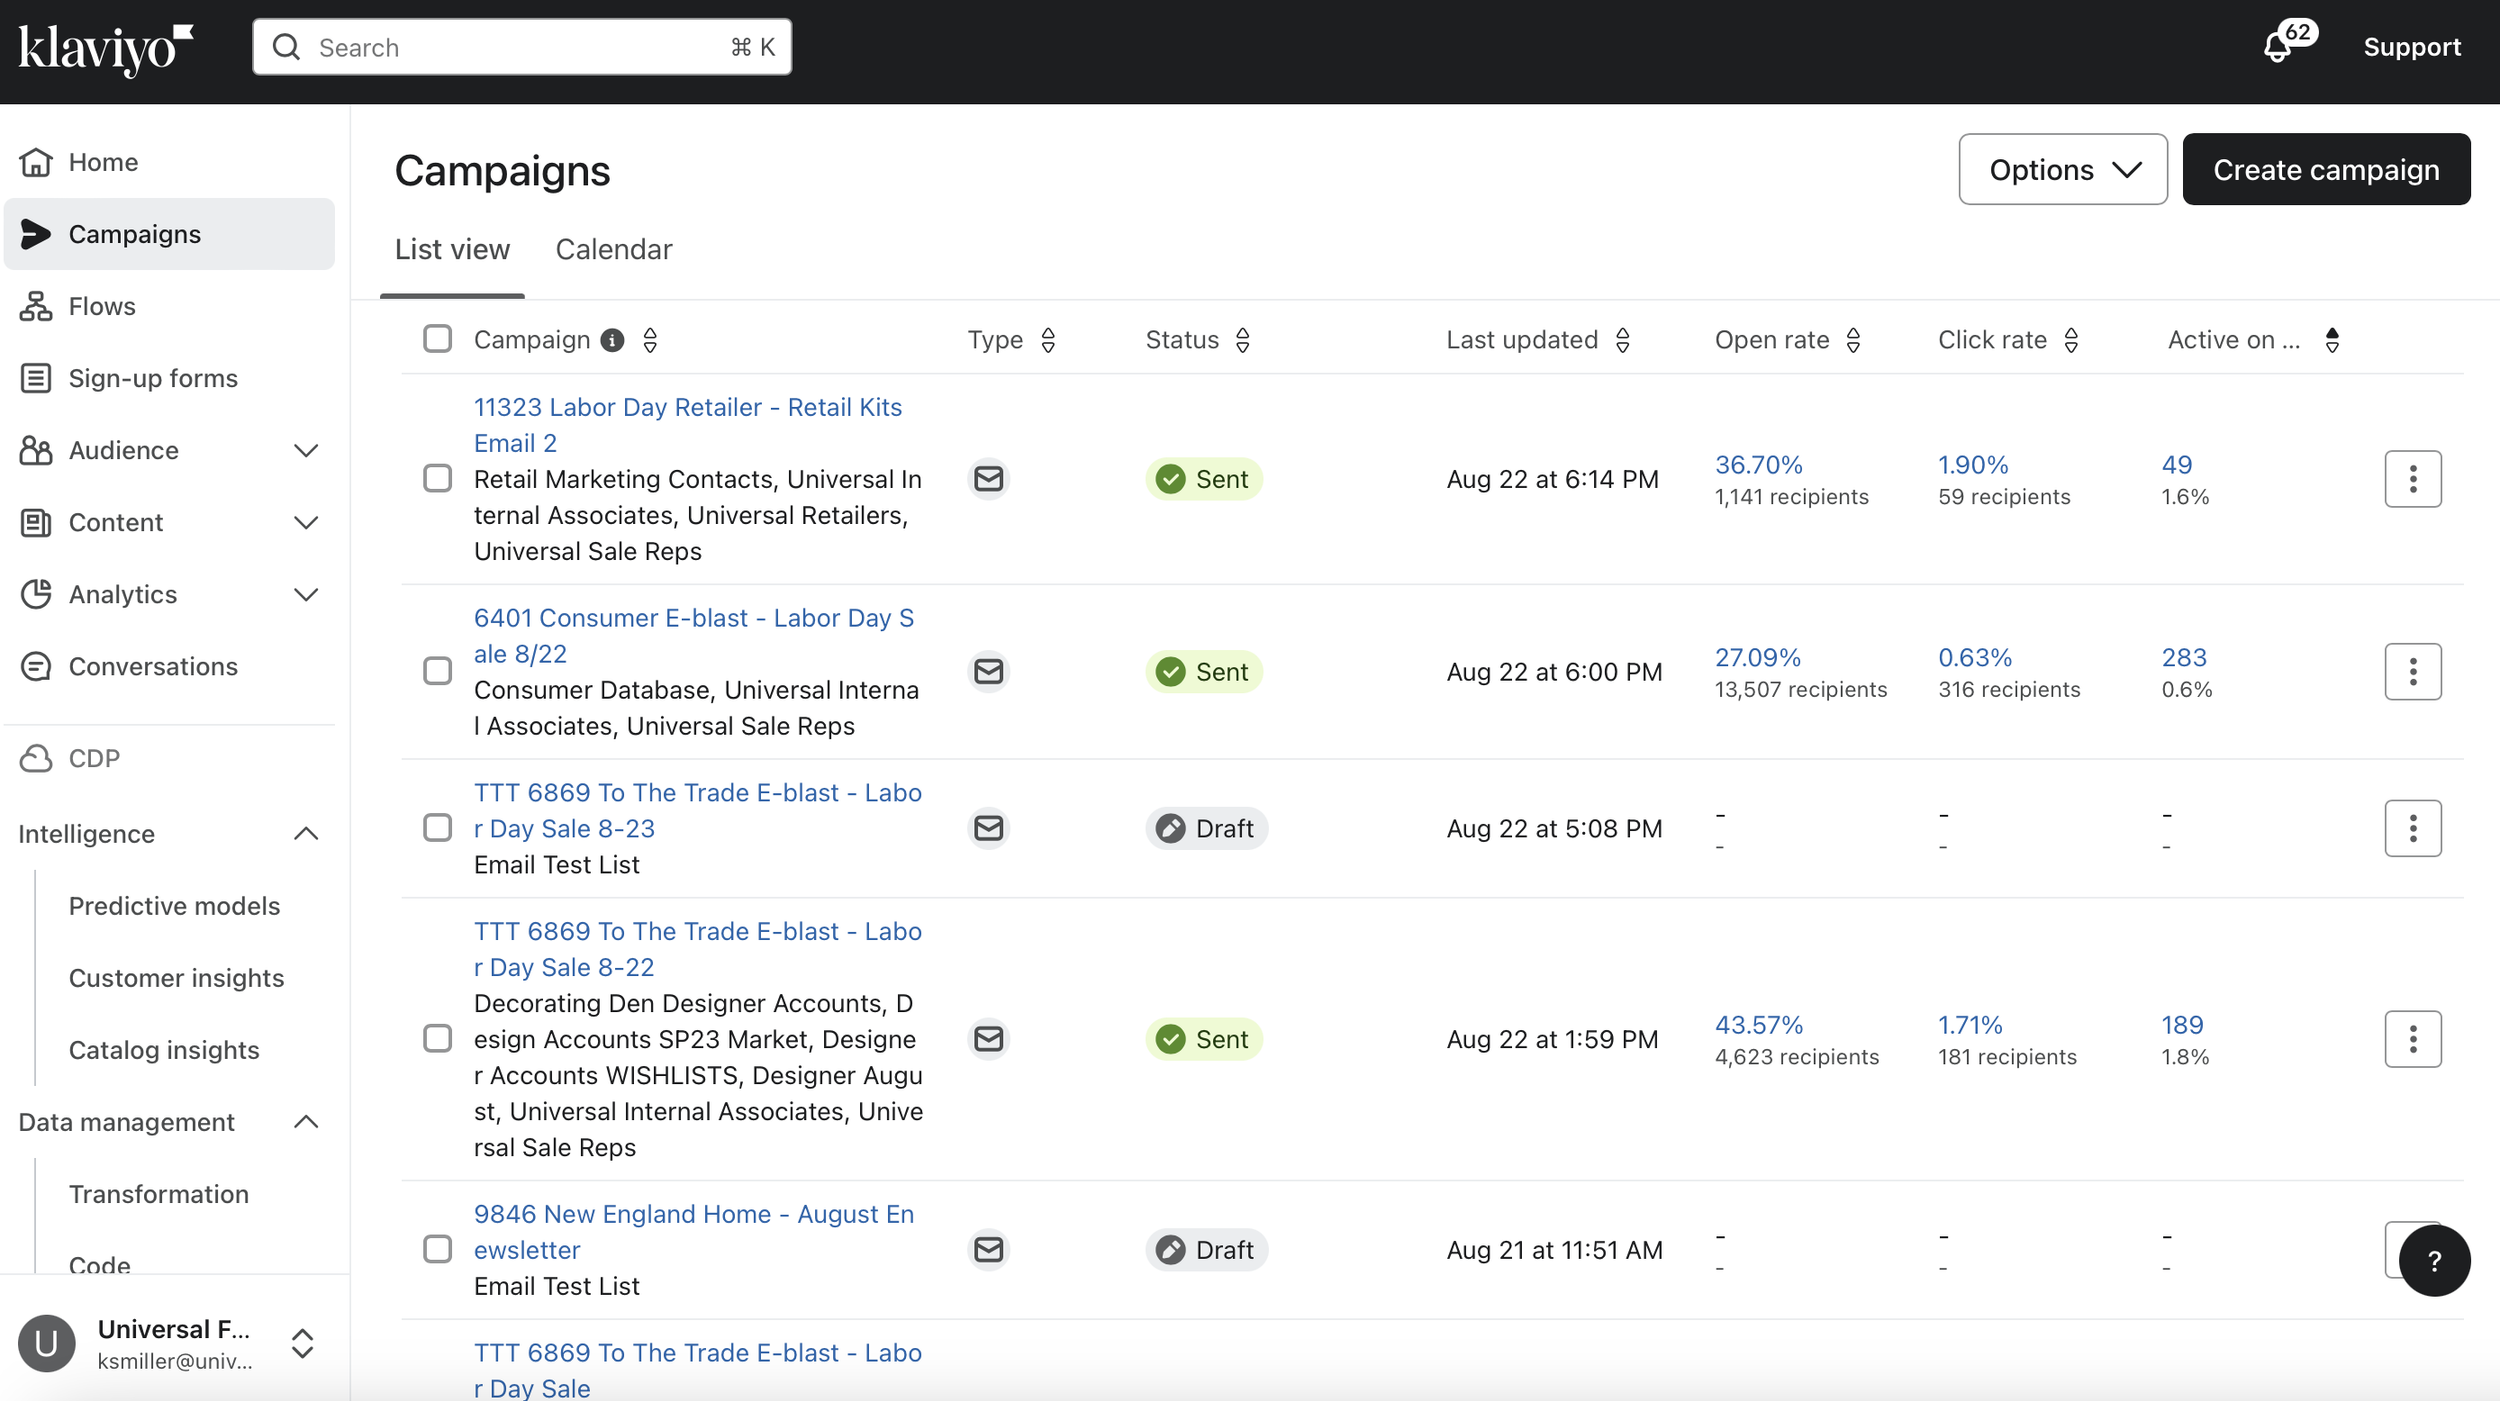Image resolution: width=2500 pixels, height=1401 pixels.
Task: Collapse the Intelligence section
Action: [x=306, y=834]
